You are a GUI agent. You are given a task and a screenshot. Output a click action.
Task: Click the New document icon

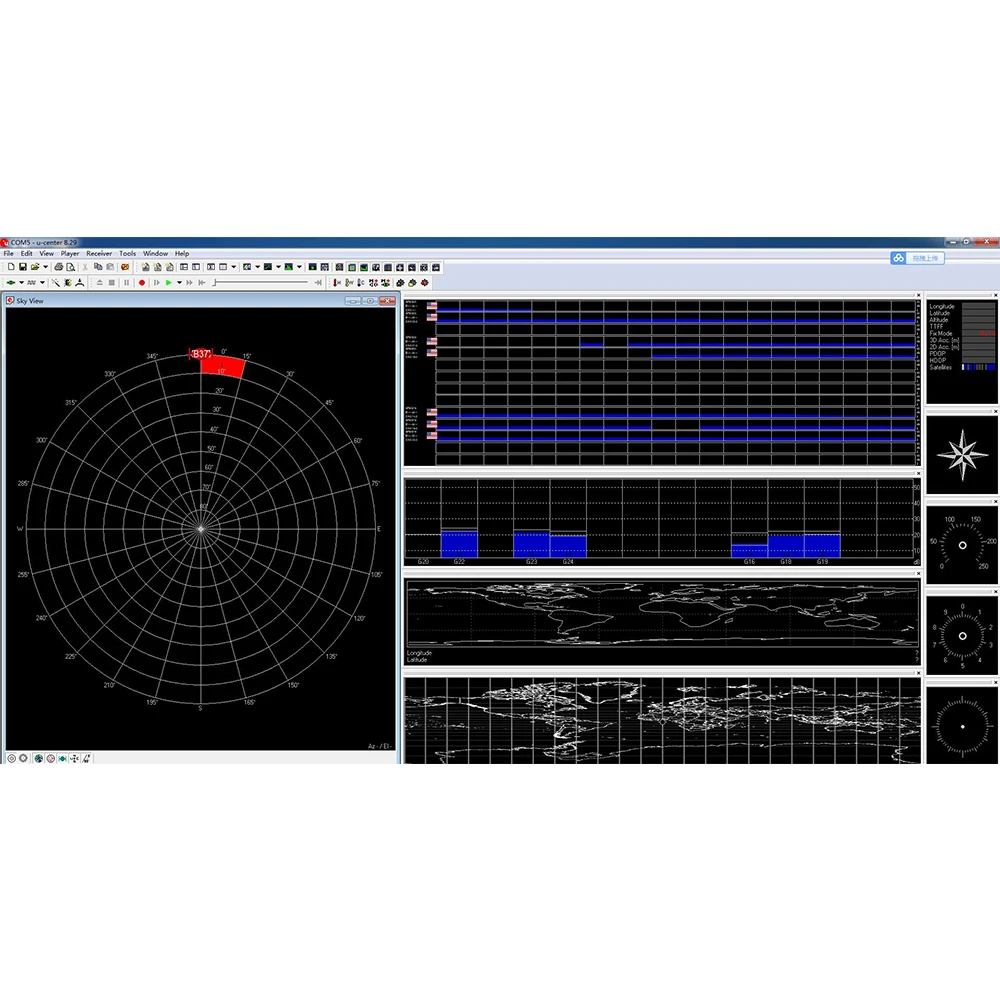[11, 267]
